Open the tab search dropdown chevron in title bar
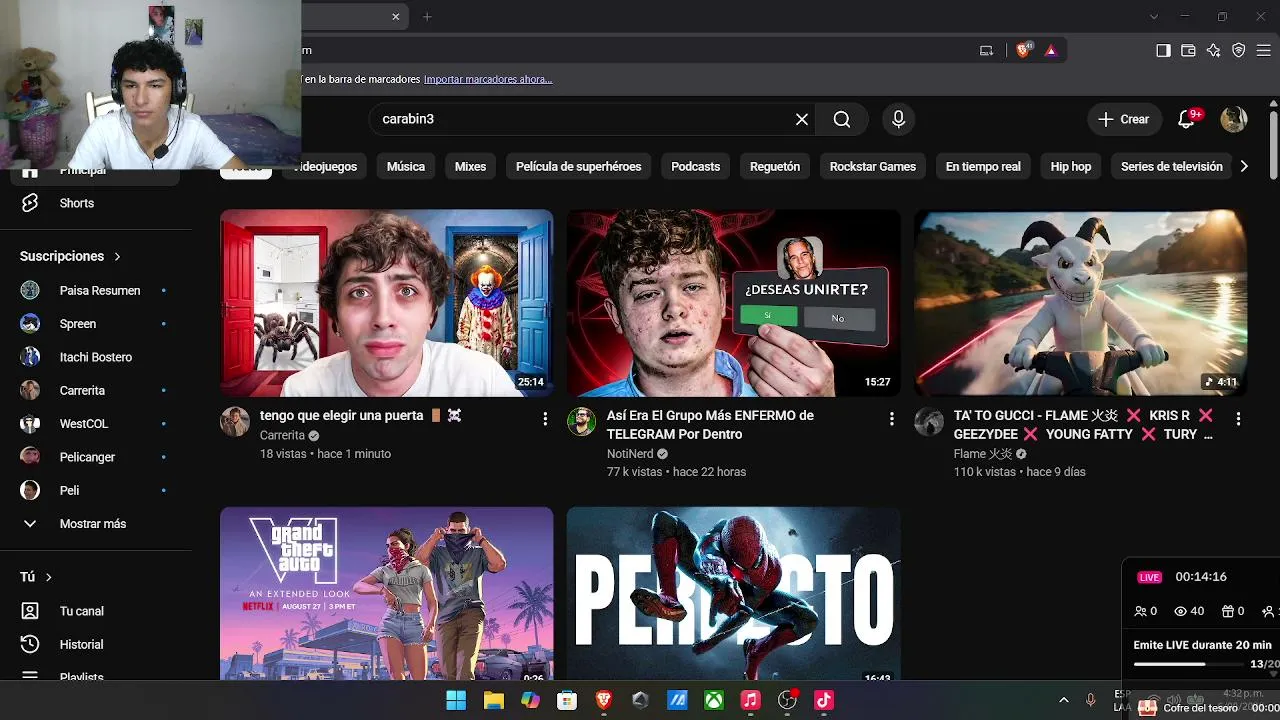The height and width of the screenshot is (720, 1280). (x=1154, y=16)
